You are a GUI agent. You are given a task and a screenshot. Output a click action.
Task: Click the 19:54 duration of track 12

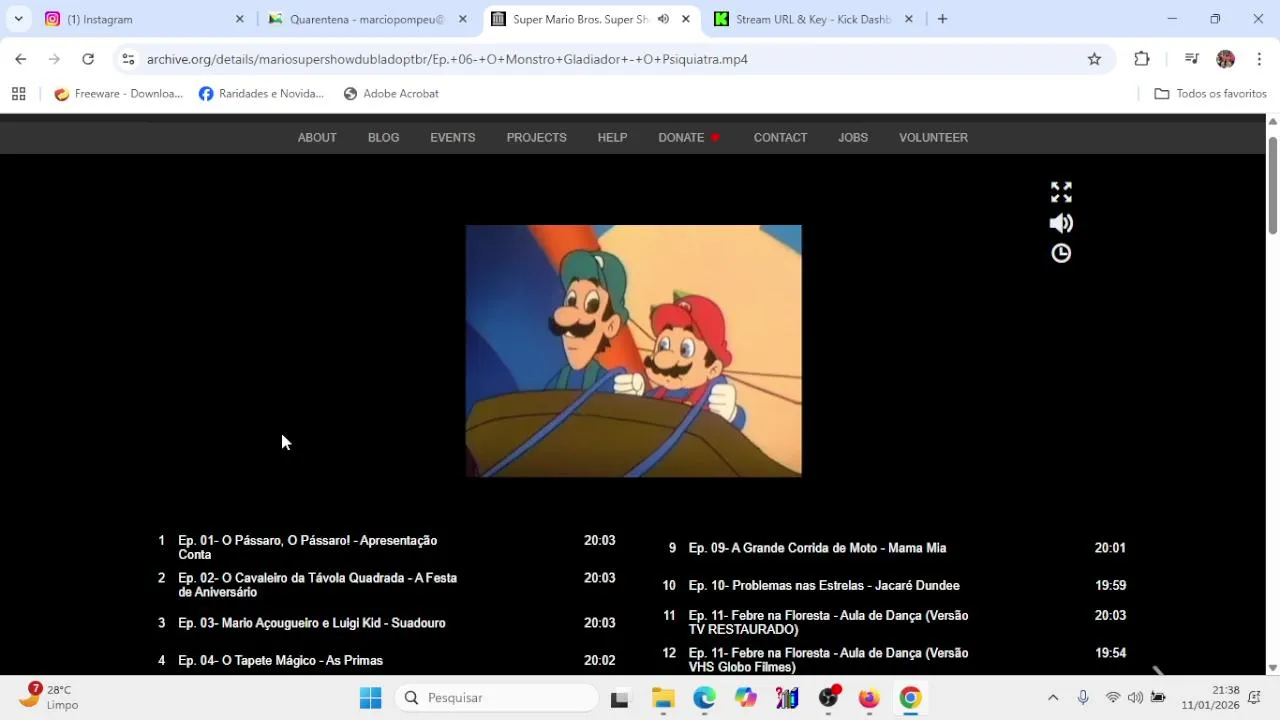coord(1110,653)
